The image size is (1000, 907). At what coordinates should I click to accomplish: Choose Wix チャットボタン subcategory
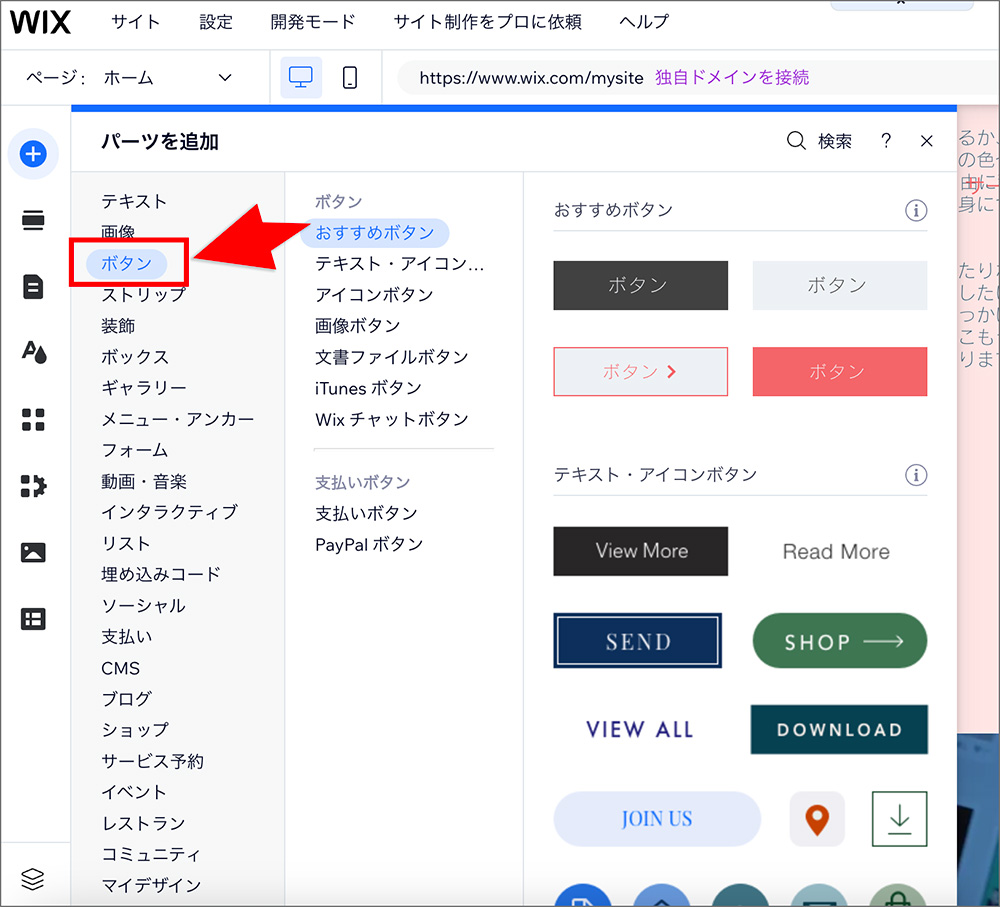point(392,419)
